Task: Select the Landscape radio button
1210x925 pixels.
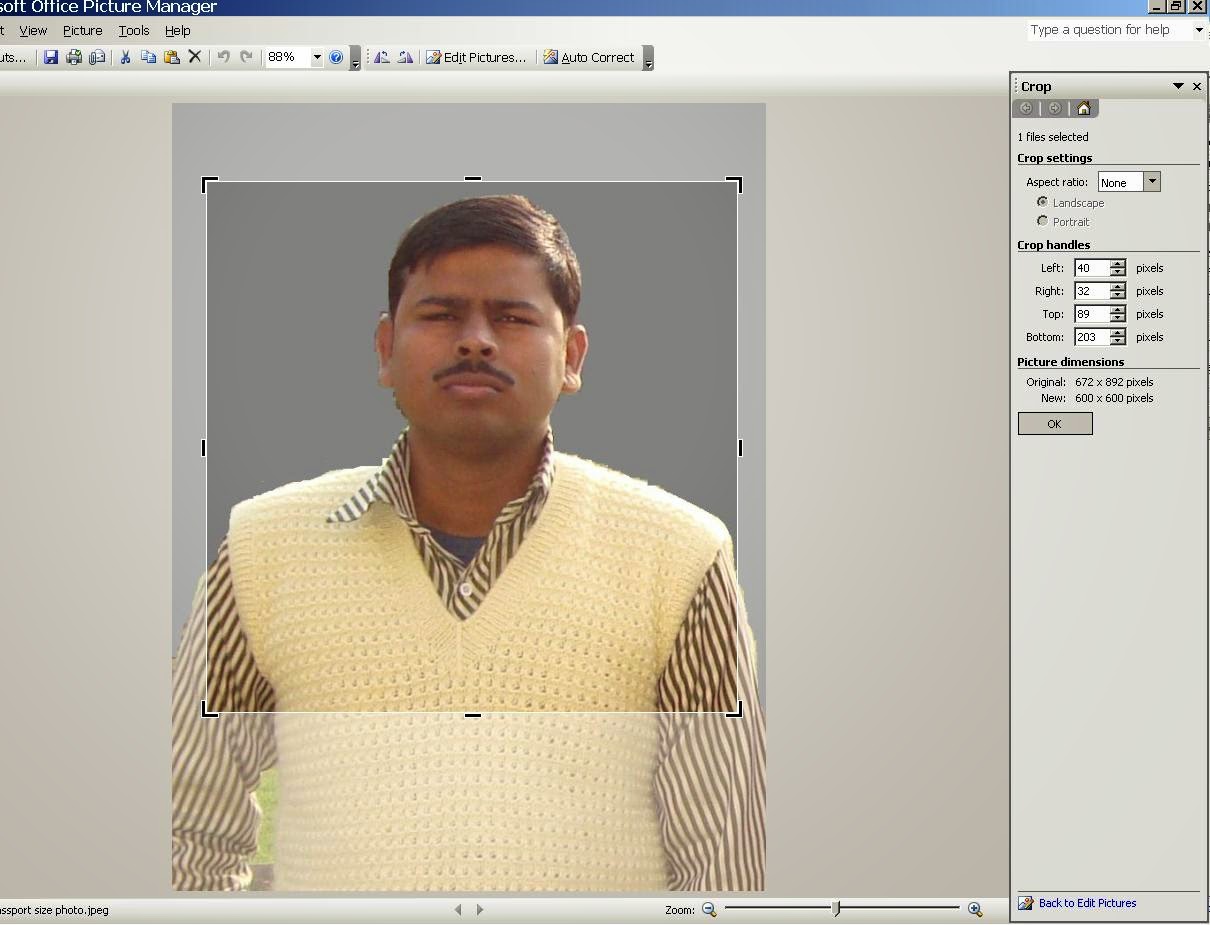Action: (x=1042, y=202)
